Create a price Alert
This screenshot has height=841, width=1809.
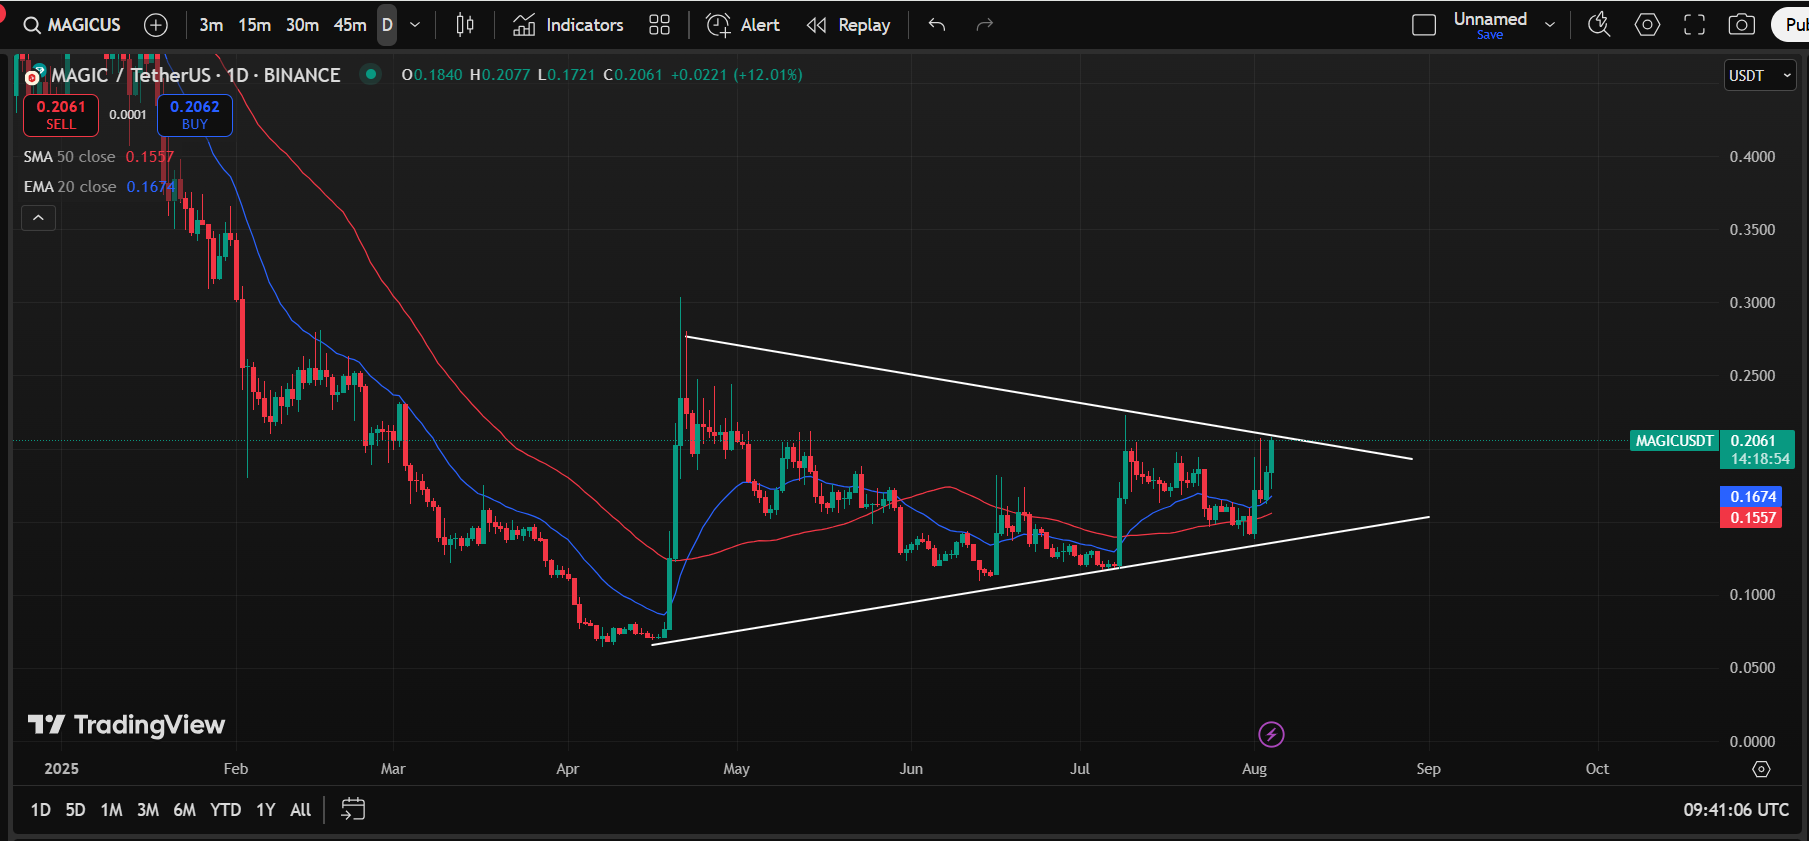(x=743, y=25)
